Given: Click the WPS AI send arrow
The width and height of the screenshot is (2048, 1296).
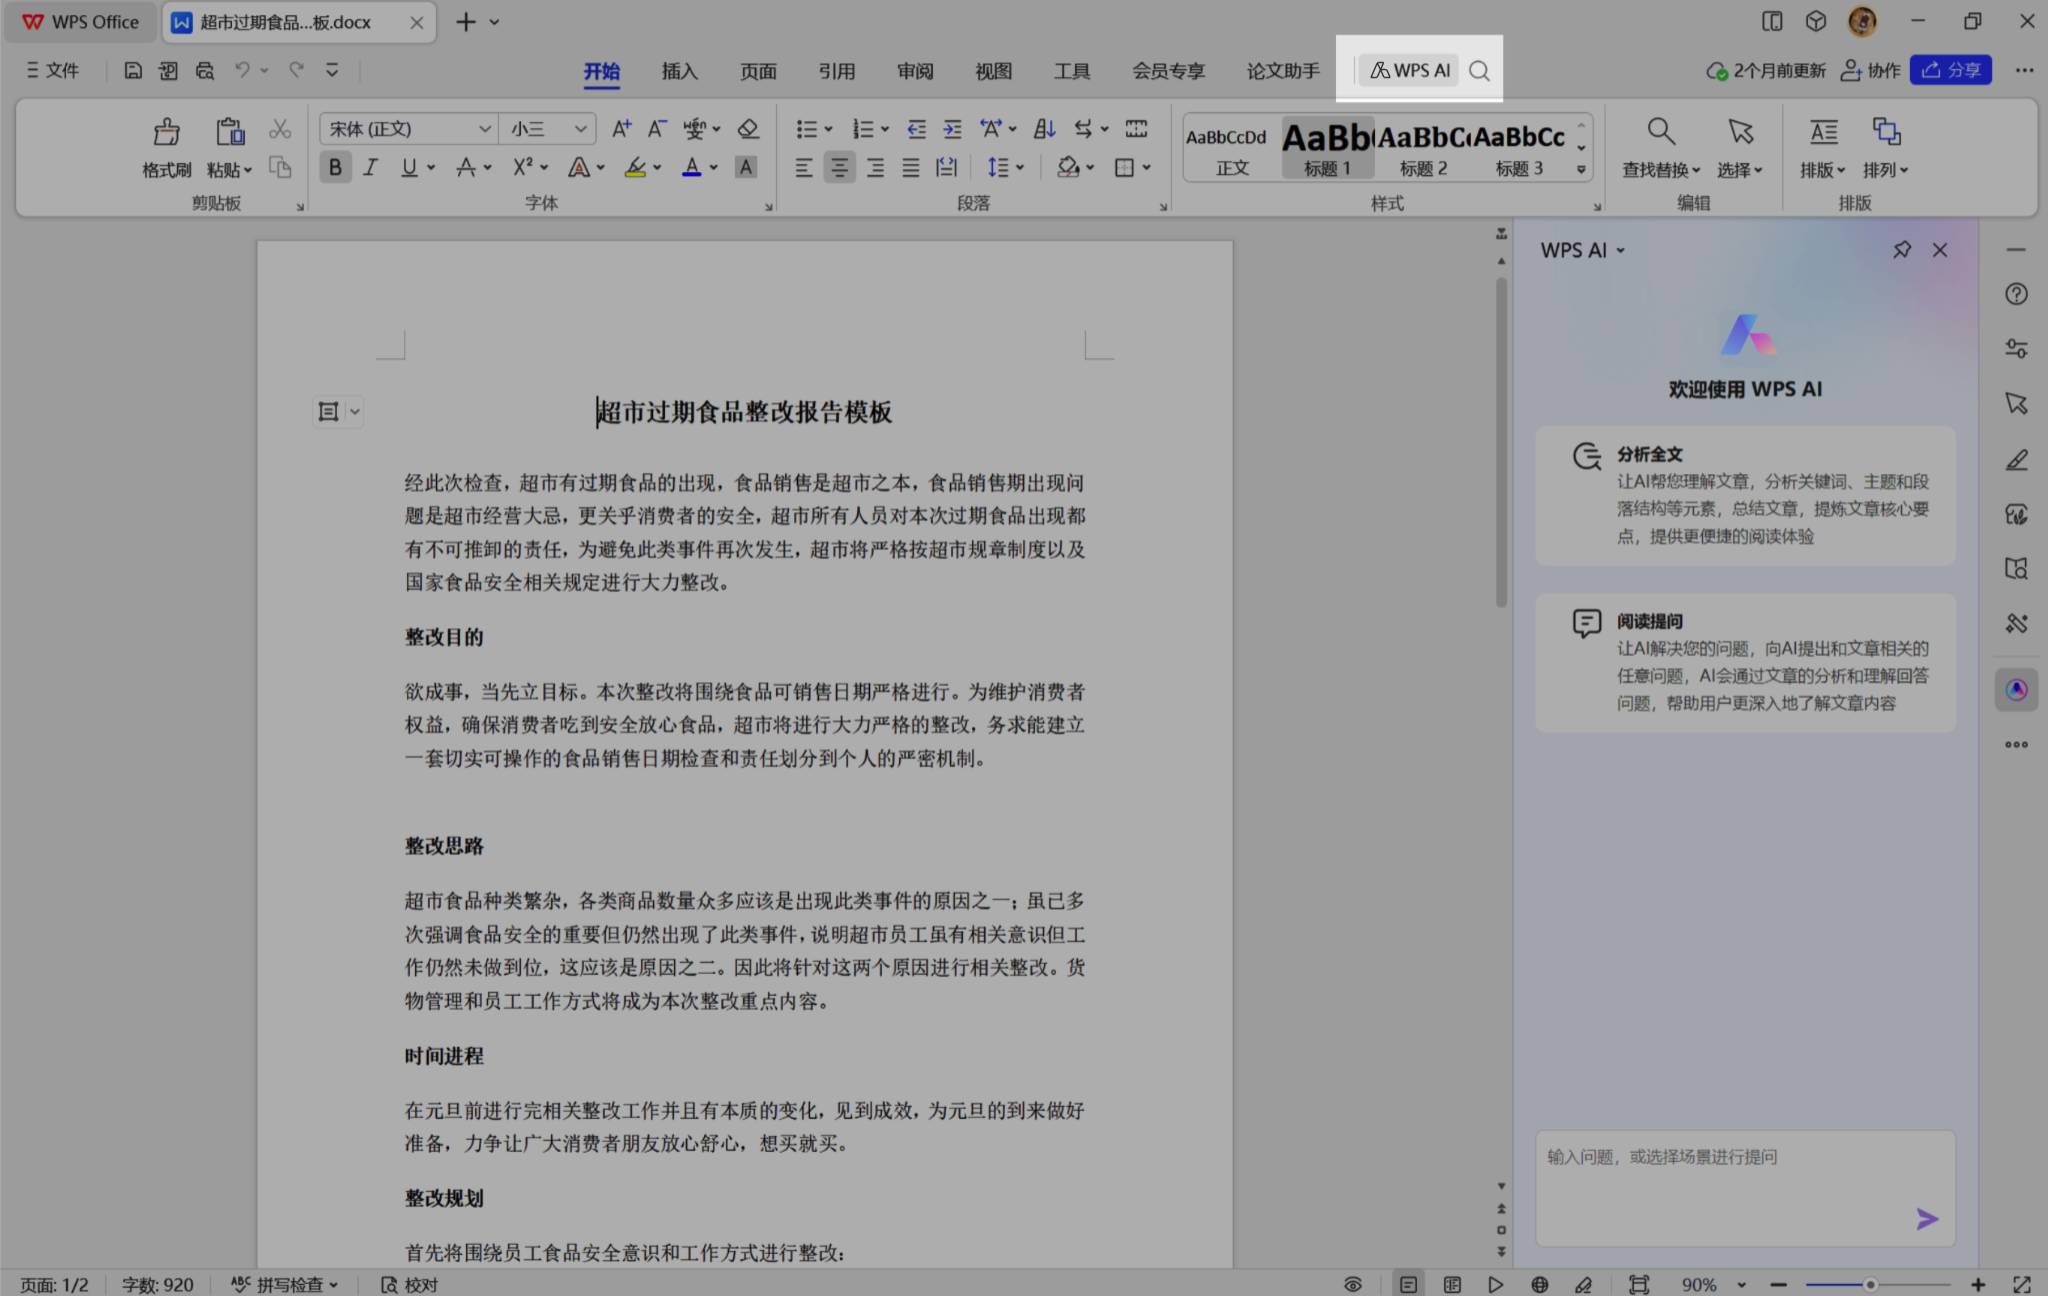Looking at the screenshot, I should [1926, 1218].
